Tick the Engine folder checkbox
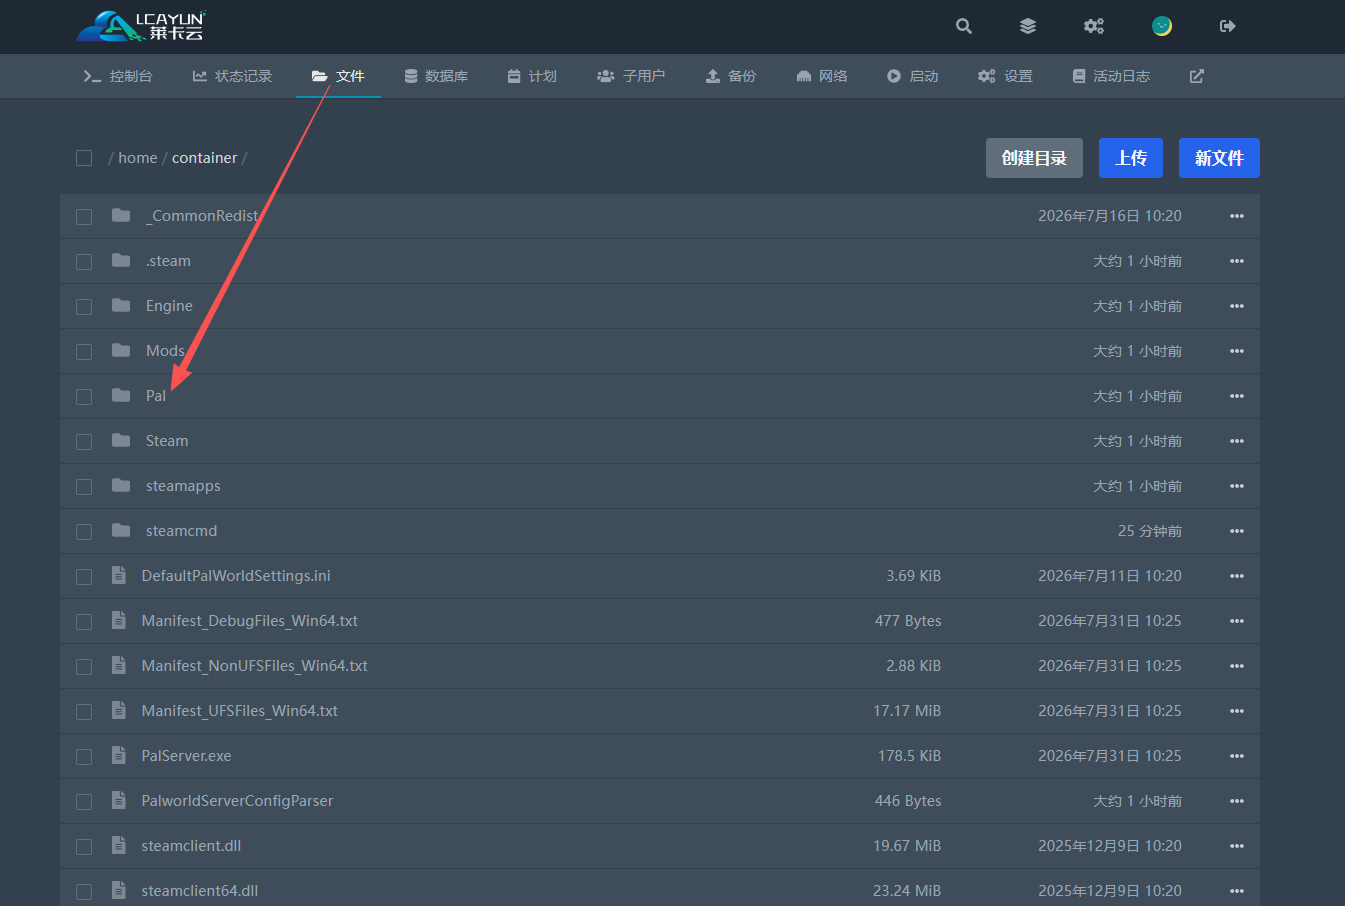Viewport: 1345px width, 906px height. [84, 307]
